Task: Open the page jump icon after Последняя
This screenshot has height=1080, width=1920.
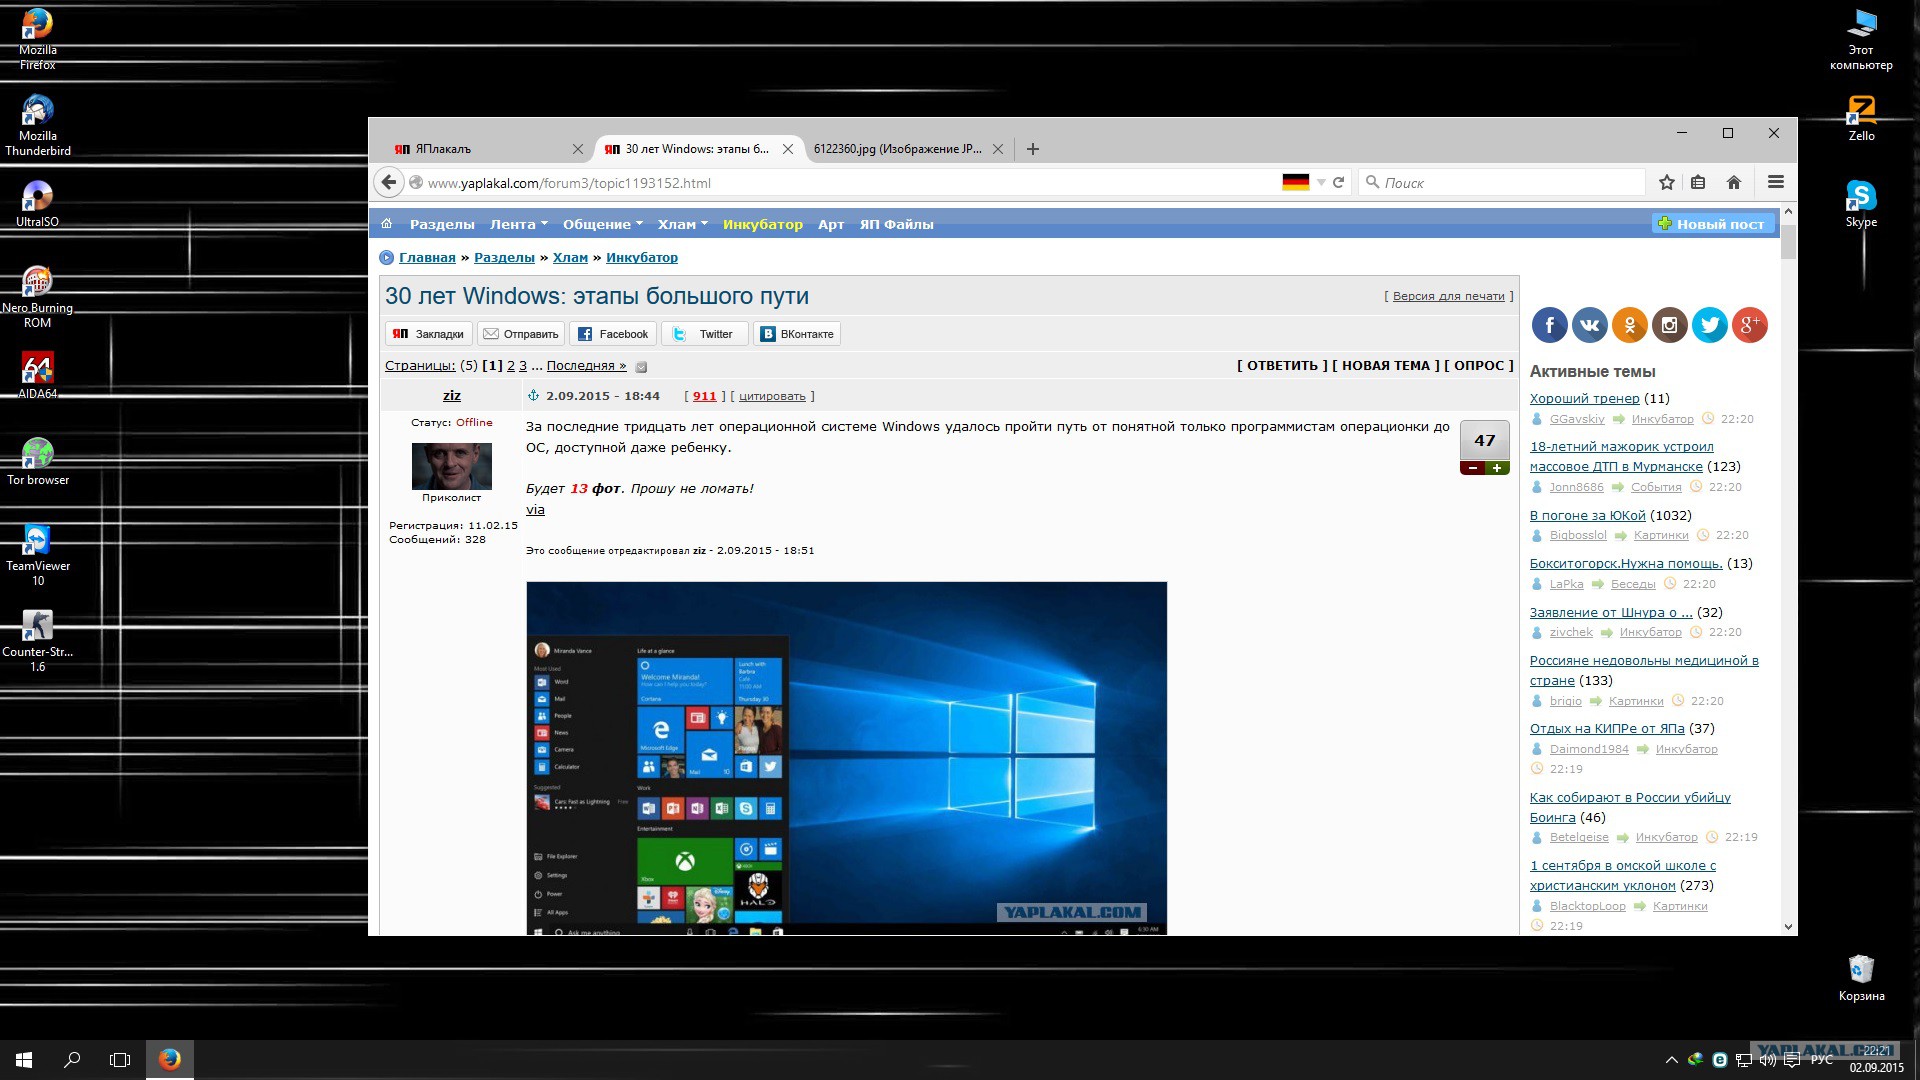Action: [642, 367]
